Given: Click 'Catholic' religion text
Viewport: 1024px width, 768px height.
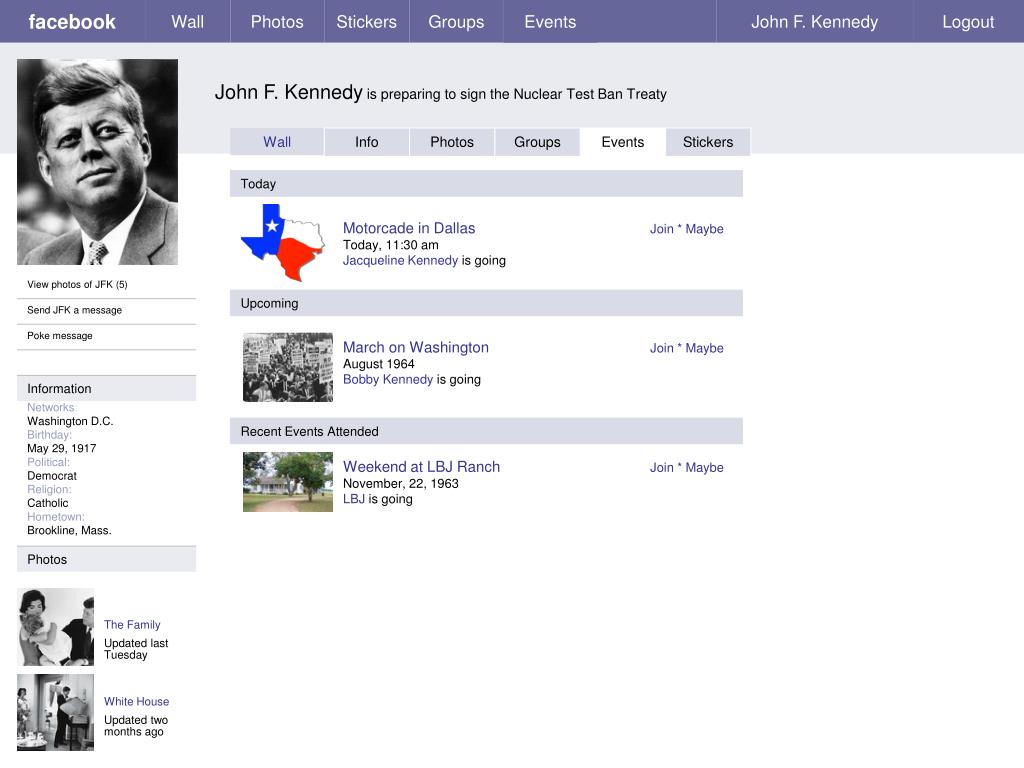Looking at the screenshot, I should (48, 503).
